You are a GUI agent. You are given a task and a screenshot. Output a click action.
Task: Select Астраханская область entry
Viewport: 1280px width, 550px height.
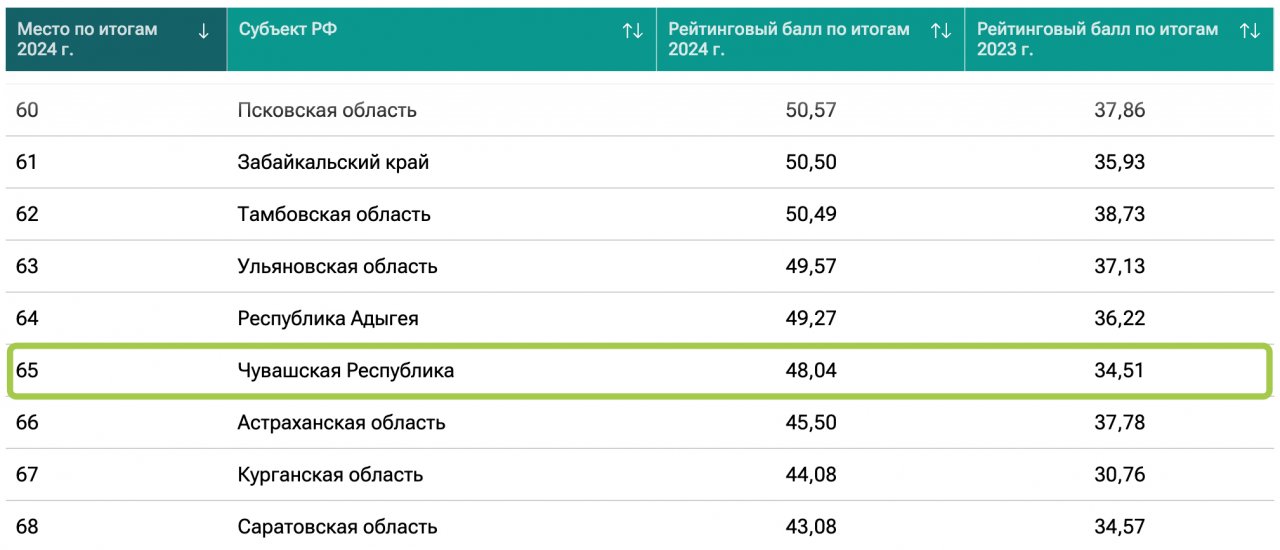tap(341, 423)
